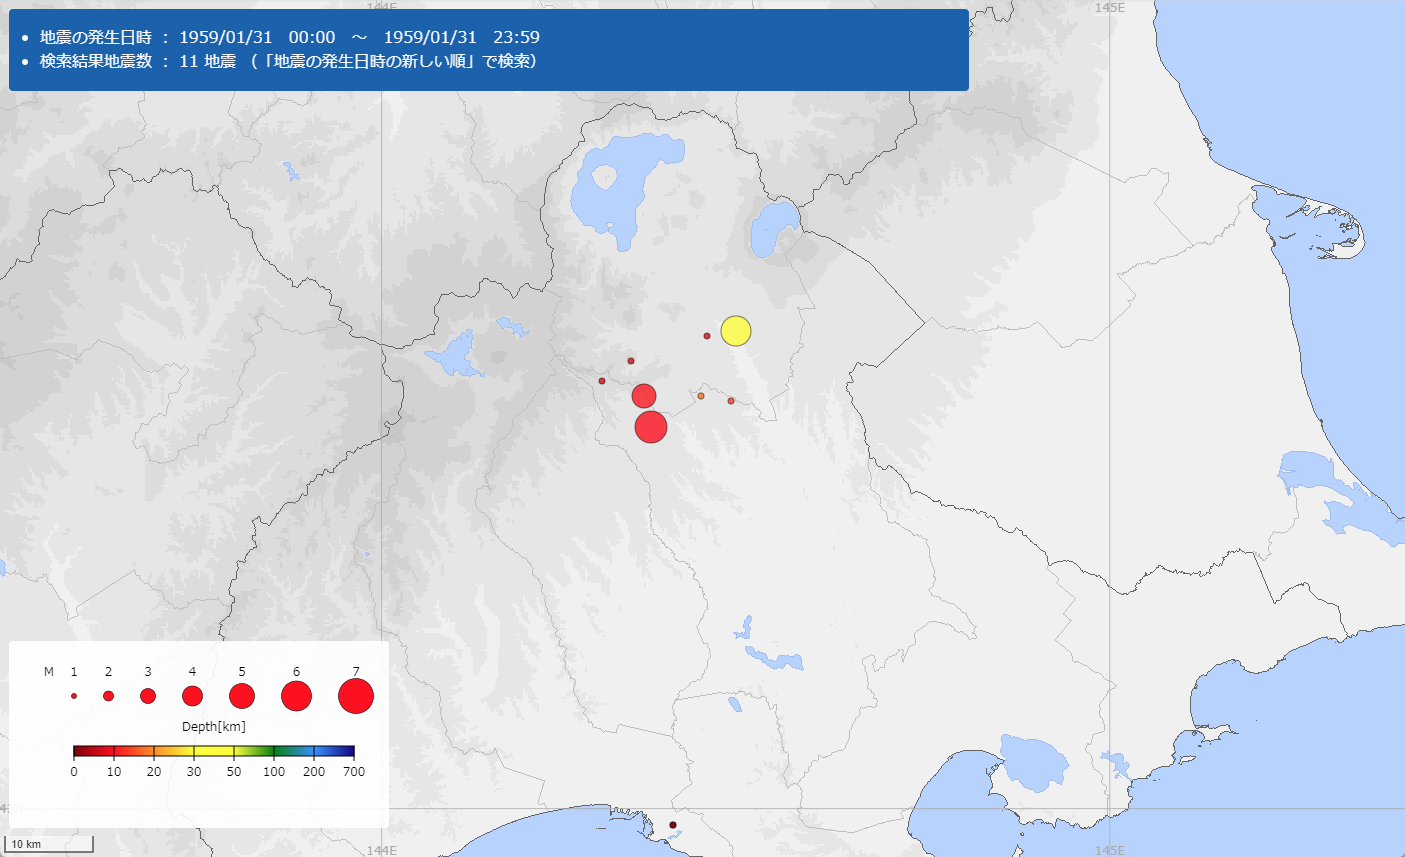This screenshot has width=1405, height=857.
Task: Click the magnitude 3 legend circle
Action: pos(148,696)
